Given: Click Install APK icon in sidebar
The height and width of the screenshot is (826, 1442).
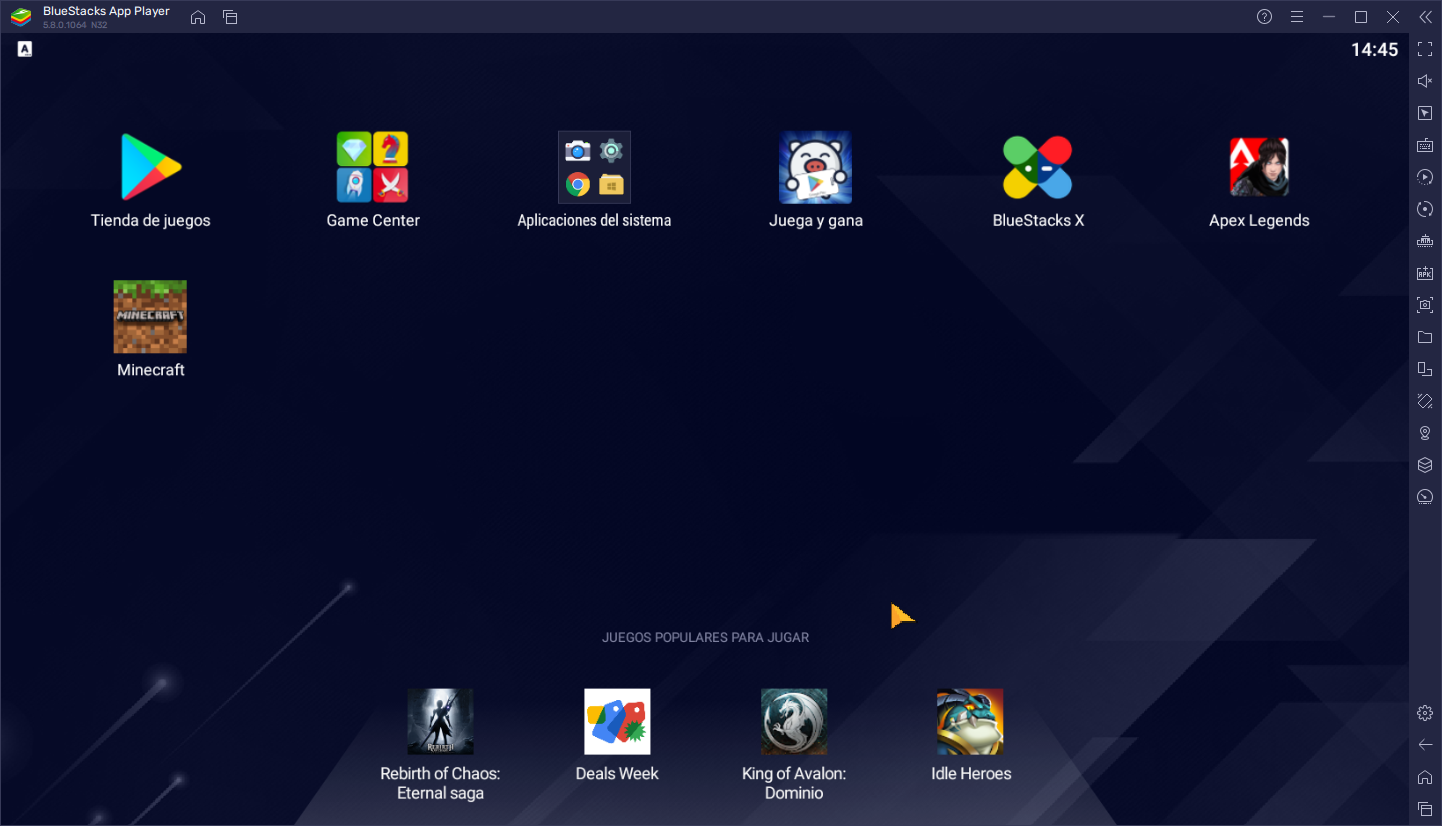Looking at the screenshot, I should coord(1425,273).
